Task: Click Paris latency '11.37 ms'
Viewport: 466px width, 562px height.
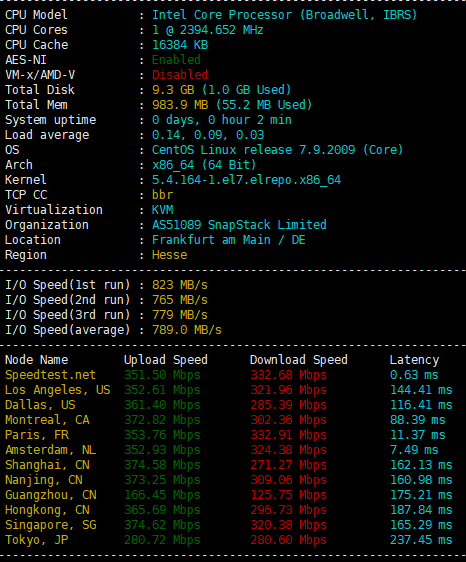Action: click(418, 435)
